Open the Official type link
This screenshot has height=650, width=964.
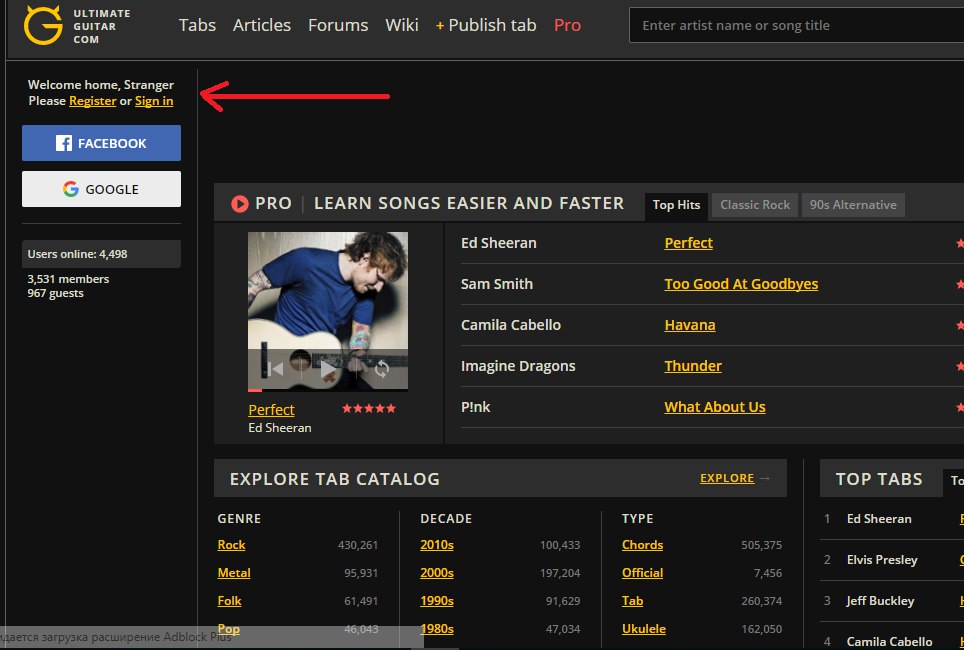(642, 573)
